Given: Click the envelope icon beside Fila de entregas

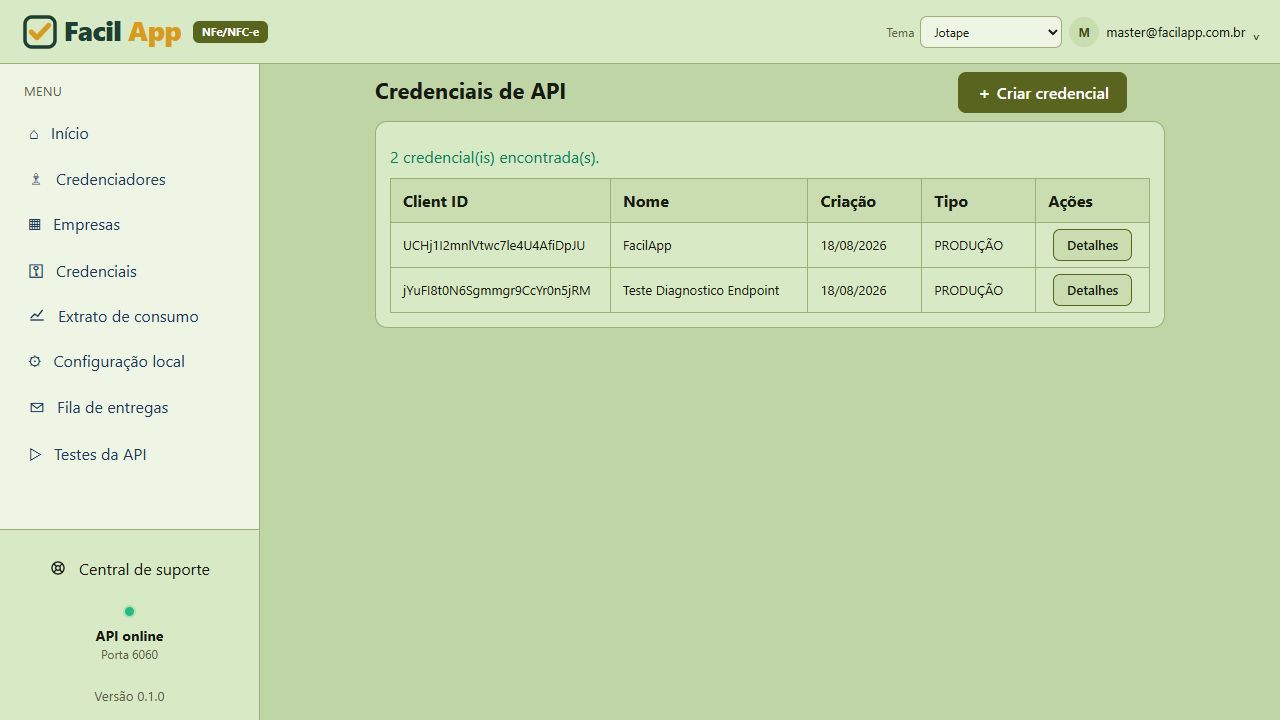Looking at the screenshot, I should coord(37,408).
